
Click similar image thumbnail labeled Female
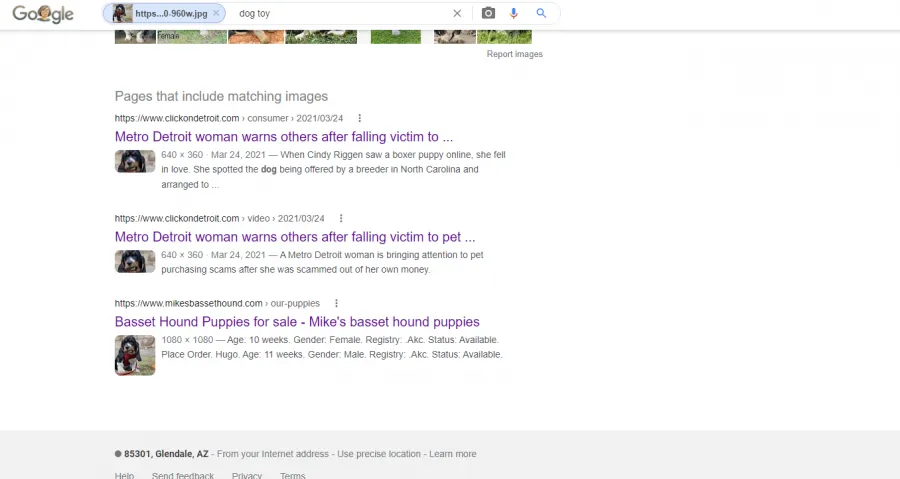click(x=192, y=36)
